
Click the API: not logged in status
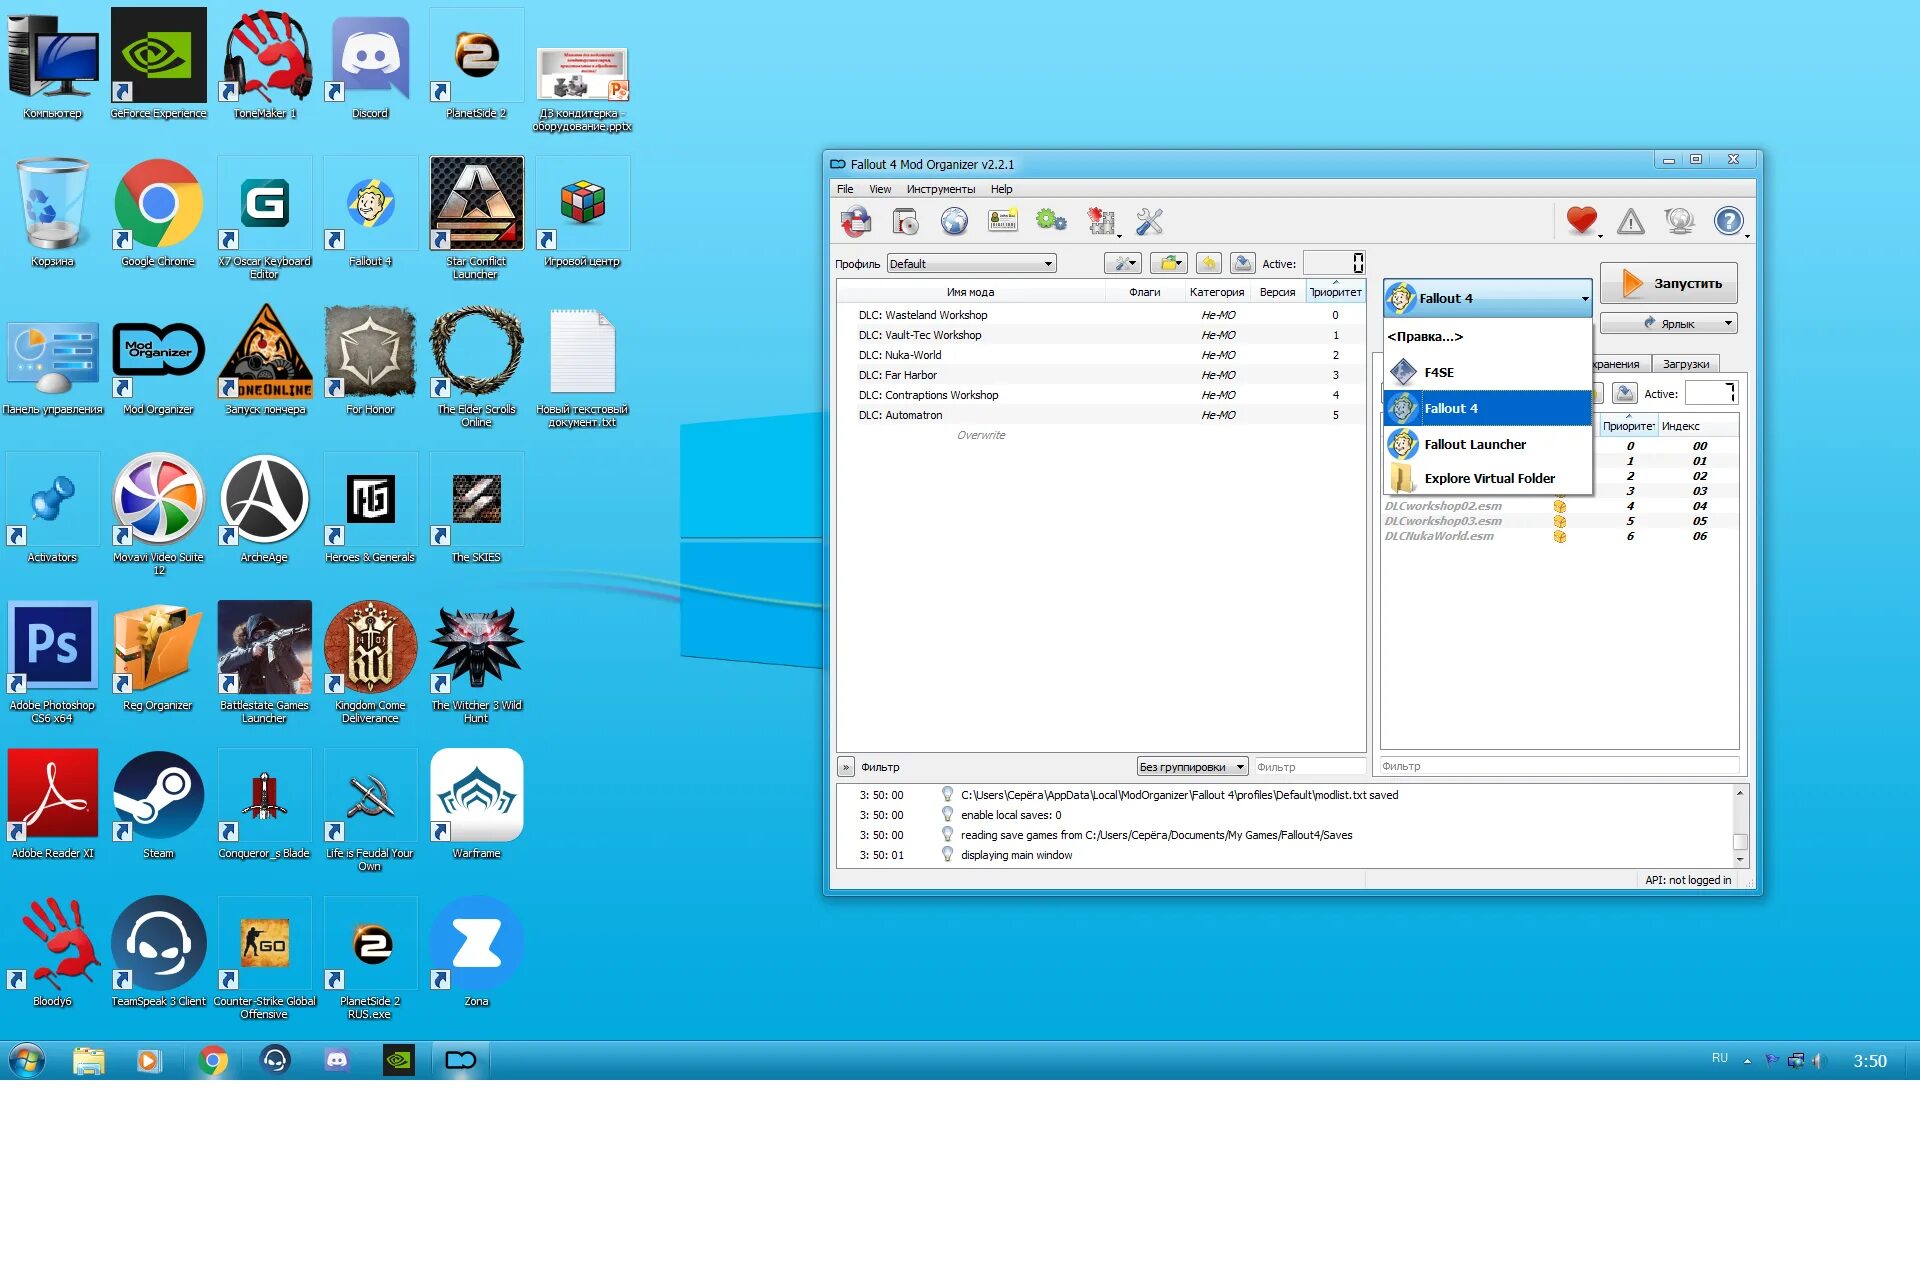click(1687, 880)
